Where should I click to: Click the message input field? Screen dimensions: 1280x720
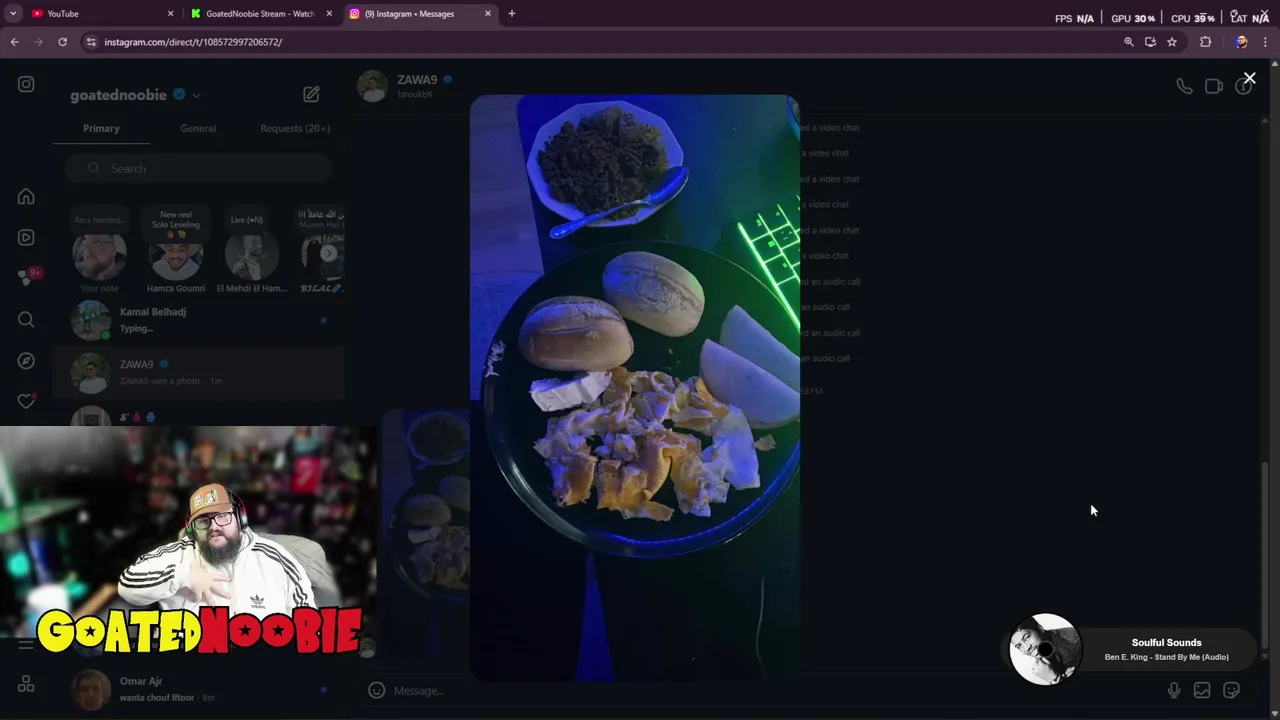click(775, 690)
